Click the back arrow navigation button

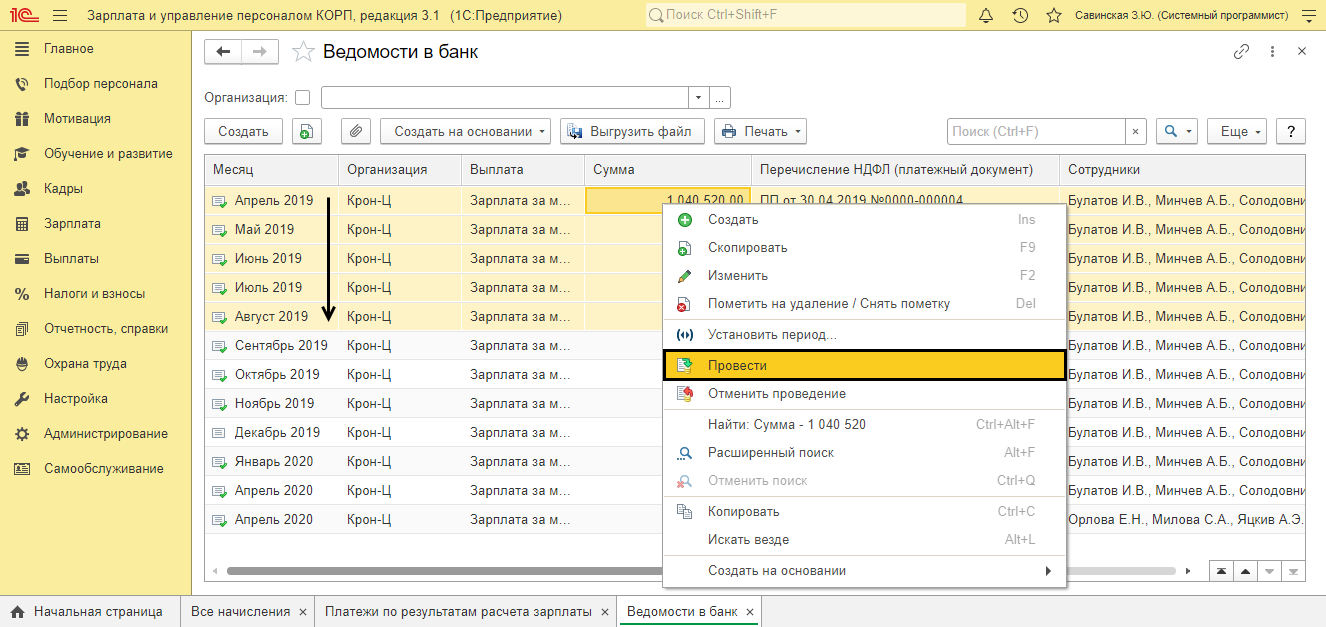coord(223,52)
